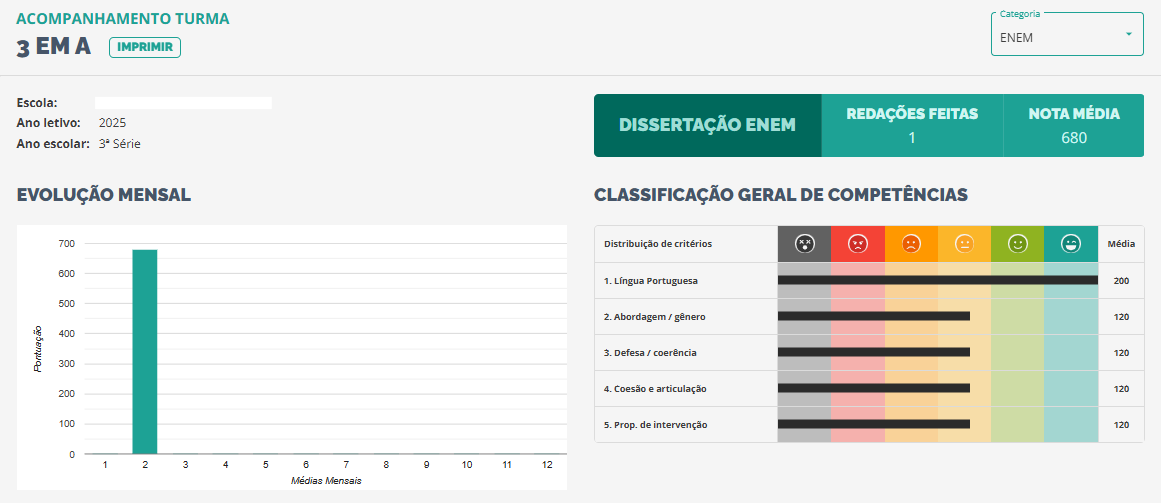
Task: Click the orange sad-face emoji icon
Action: coord(911,244)
